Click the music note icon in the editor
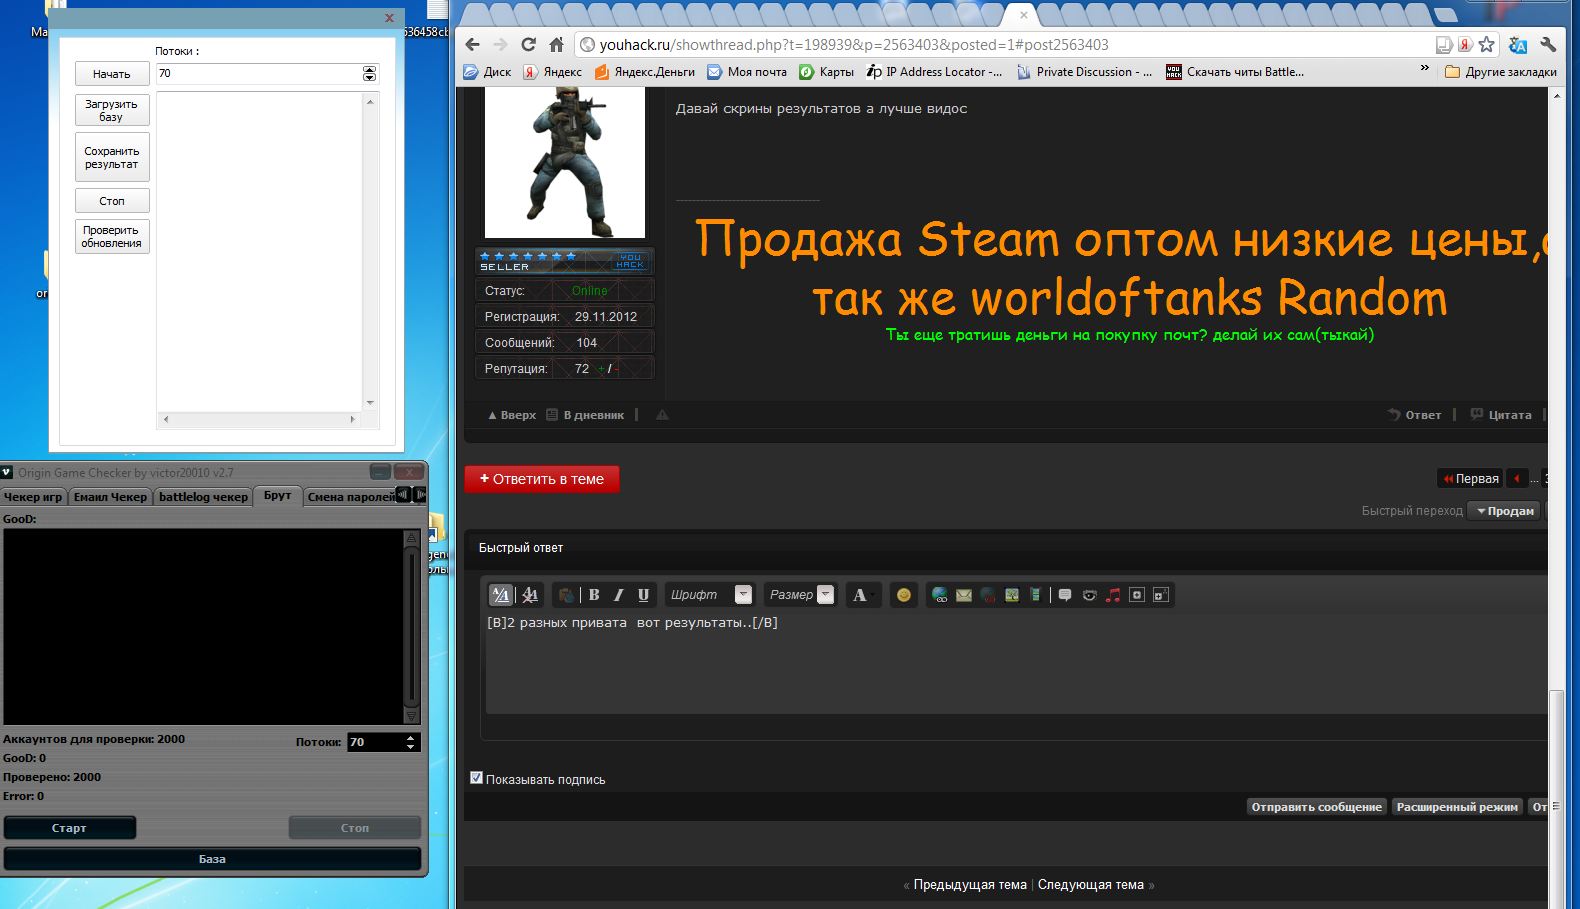The image size is (1580, 909). tap(1113, 595)
